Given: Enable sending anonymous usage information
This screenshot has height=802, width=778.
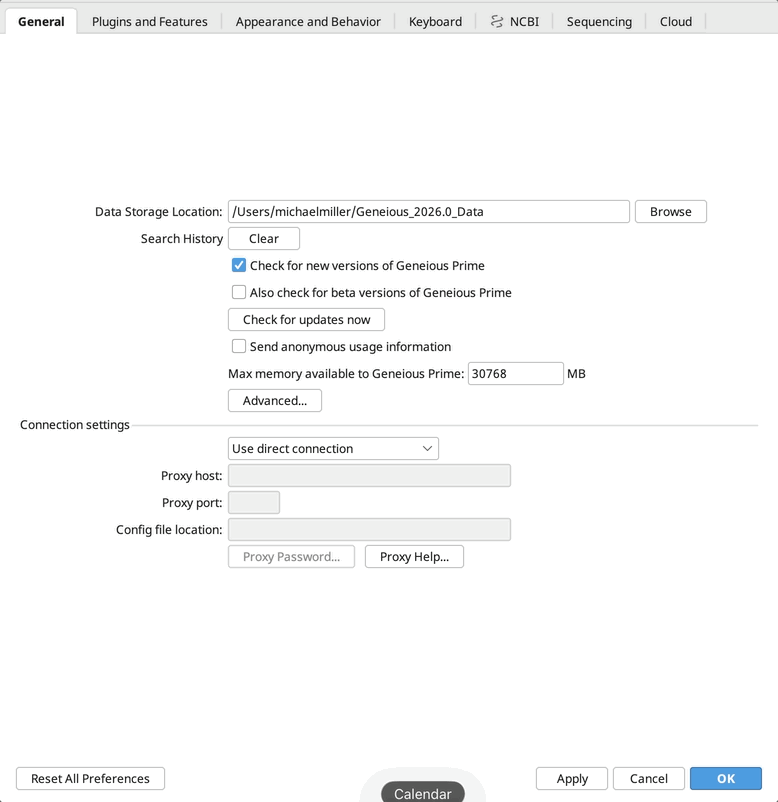Looking at the screenshot, I should (x=239, y=346).
